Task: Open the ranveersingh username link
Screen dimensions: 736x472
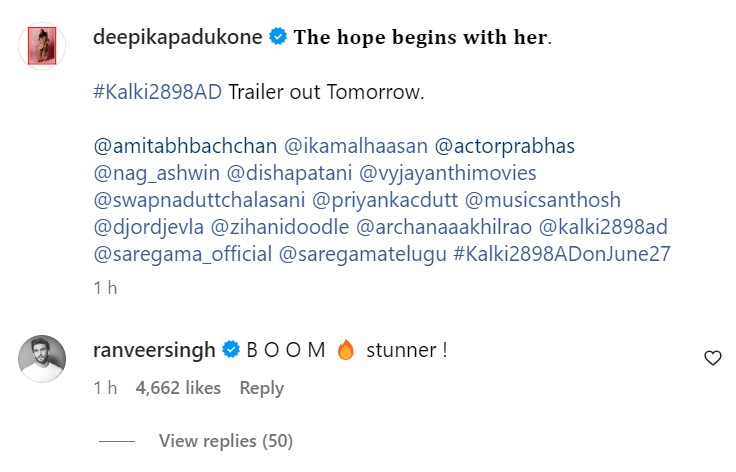Action: coord(154,349)
